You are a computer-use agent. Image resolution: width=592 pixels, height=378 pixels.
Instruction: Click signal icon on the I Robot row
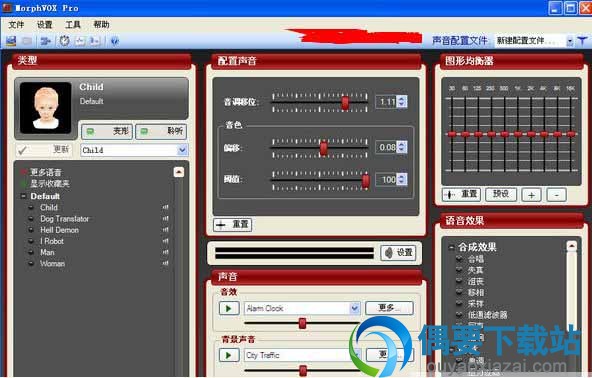point(165,241)
